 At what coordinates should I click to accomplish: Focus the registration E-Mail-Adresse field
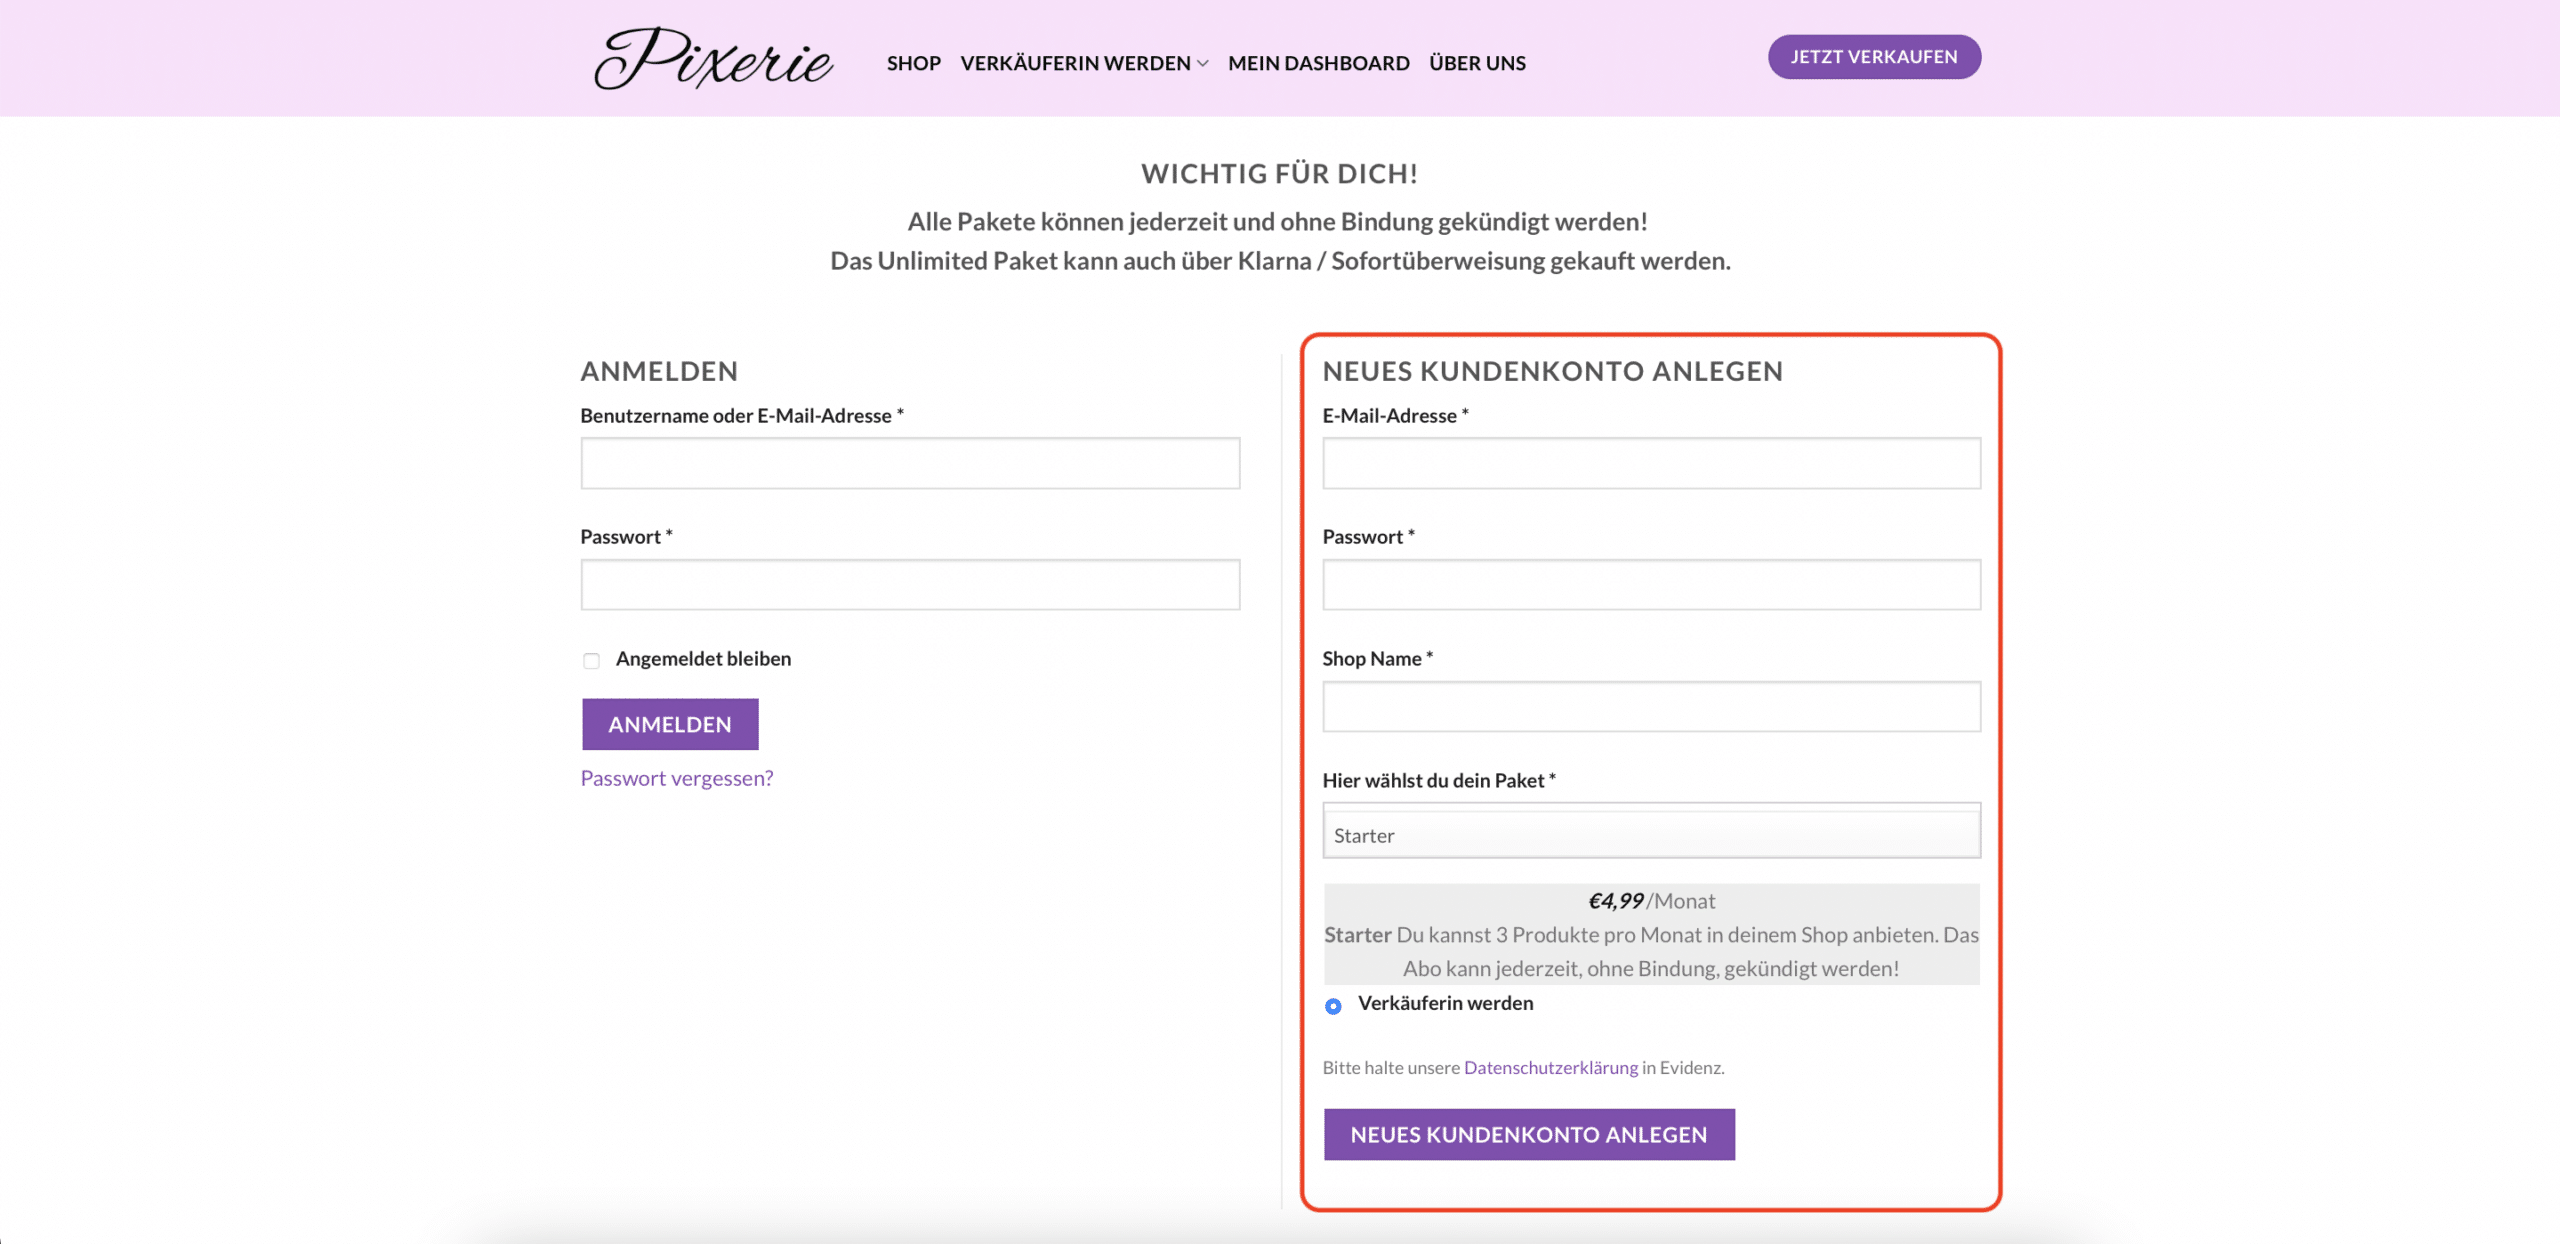tap(1651, 463)
